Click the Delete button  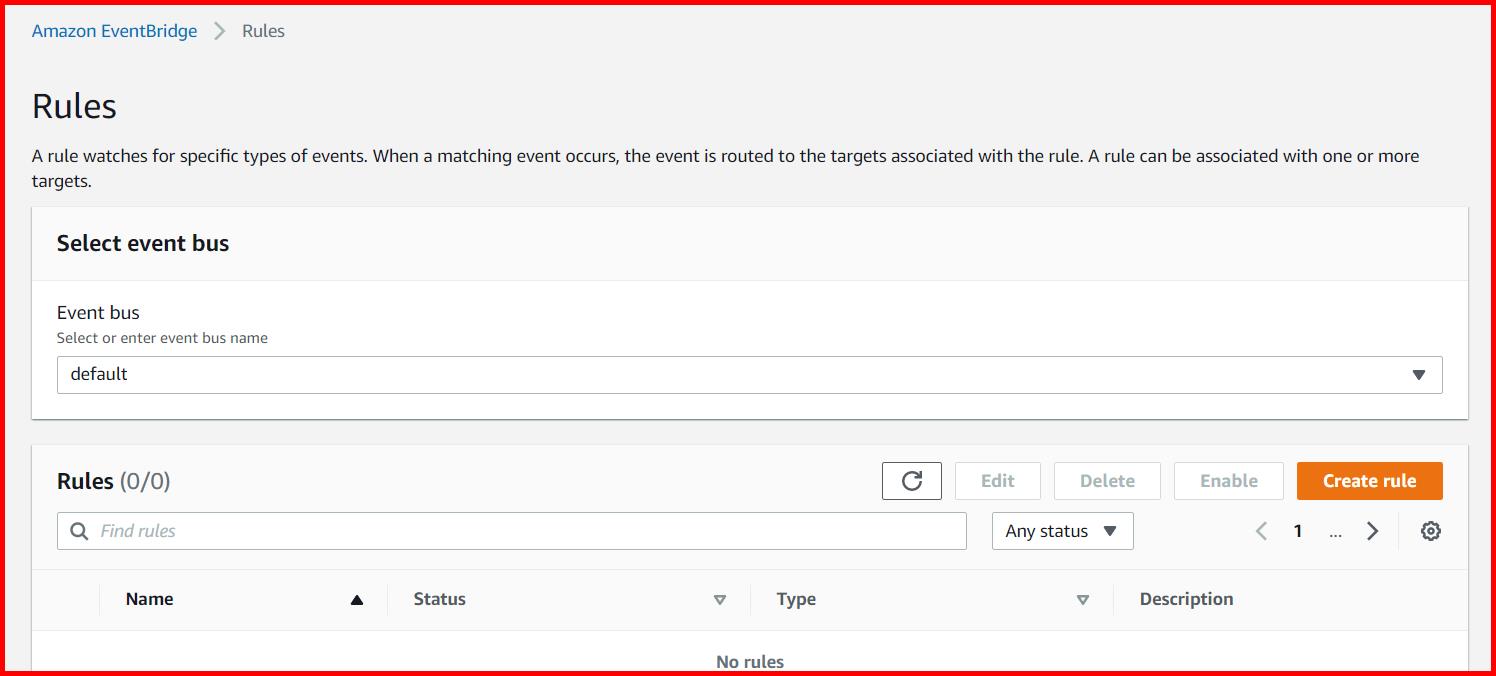point(1107,480)
